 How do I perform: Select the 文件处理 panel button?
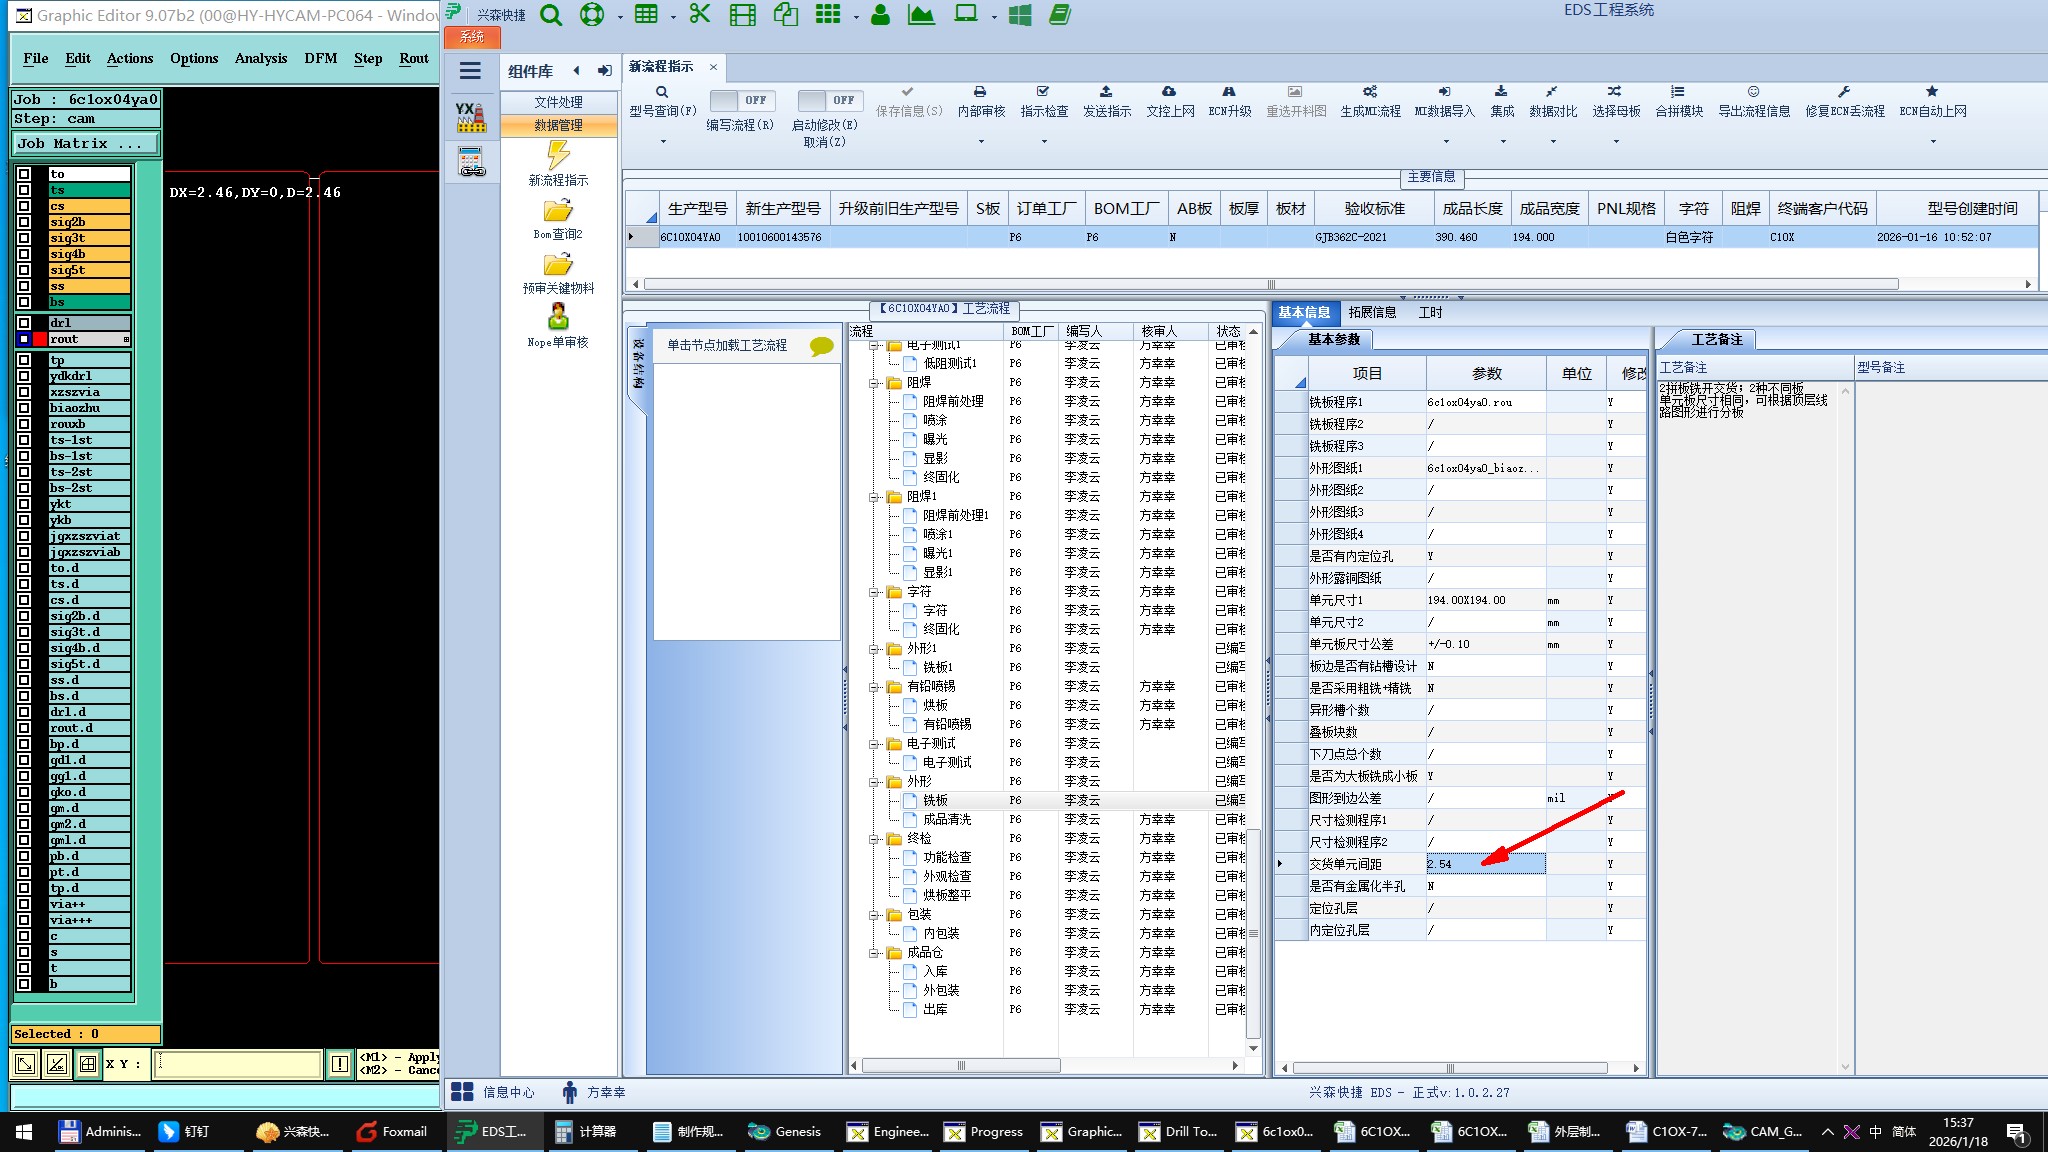pos(558,102)
